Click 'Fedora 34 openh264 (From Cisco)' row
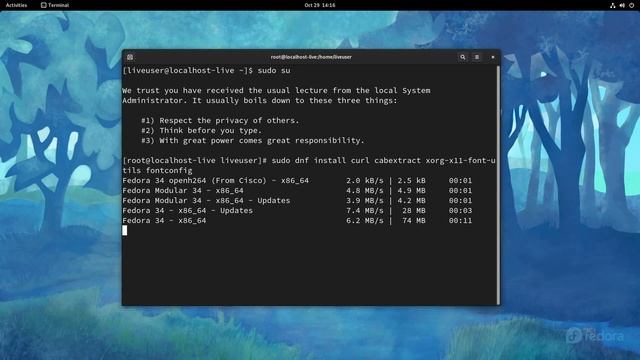 tap(297, 180)
